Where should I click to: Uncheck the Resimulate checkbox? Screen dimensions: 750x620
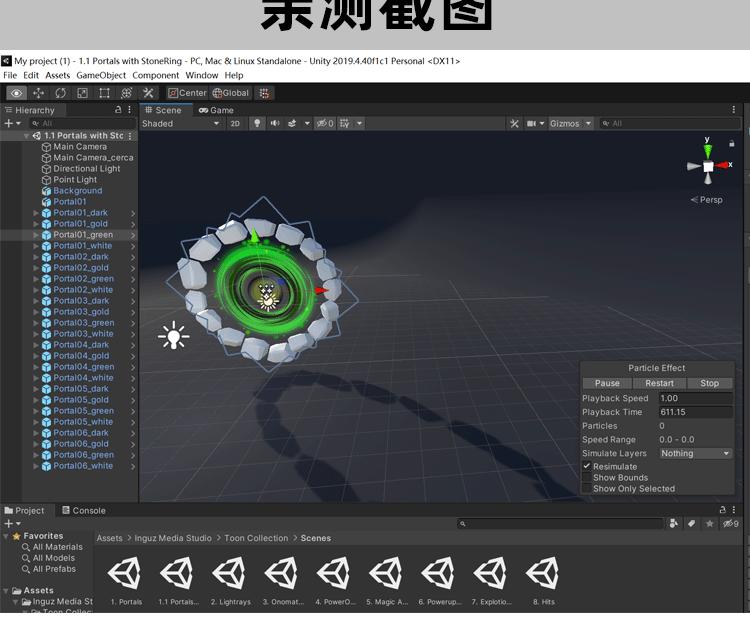[587, 467]
